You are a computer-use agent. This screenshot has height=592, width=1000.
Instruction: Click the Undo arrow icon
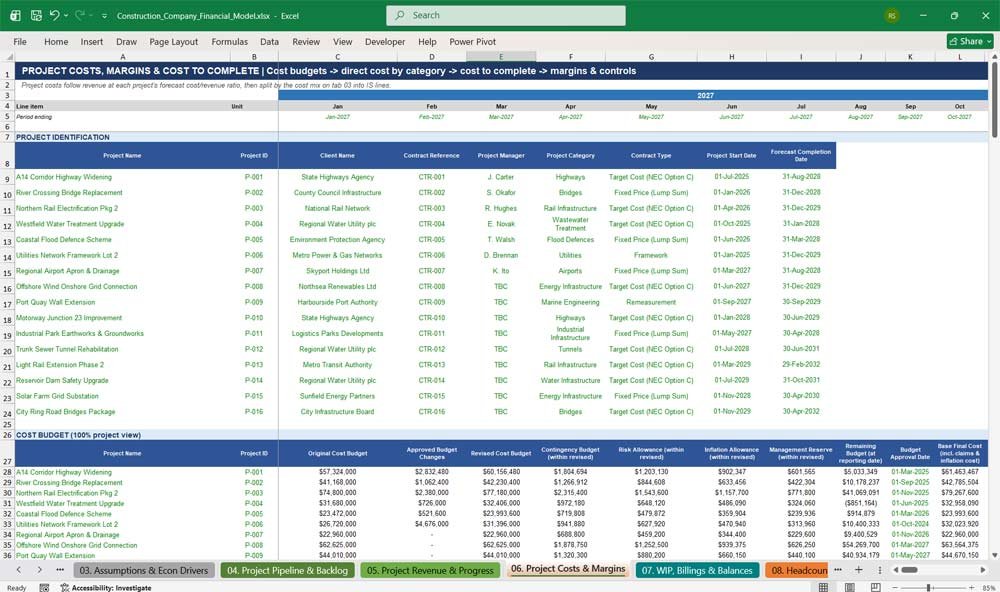(54, 15)
